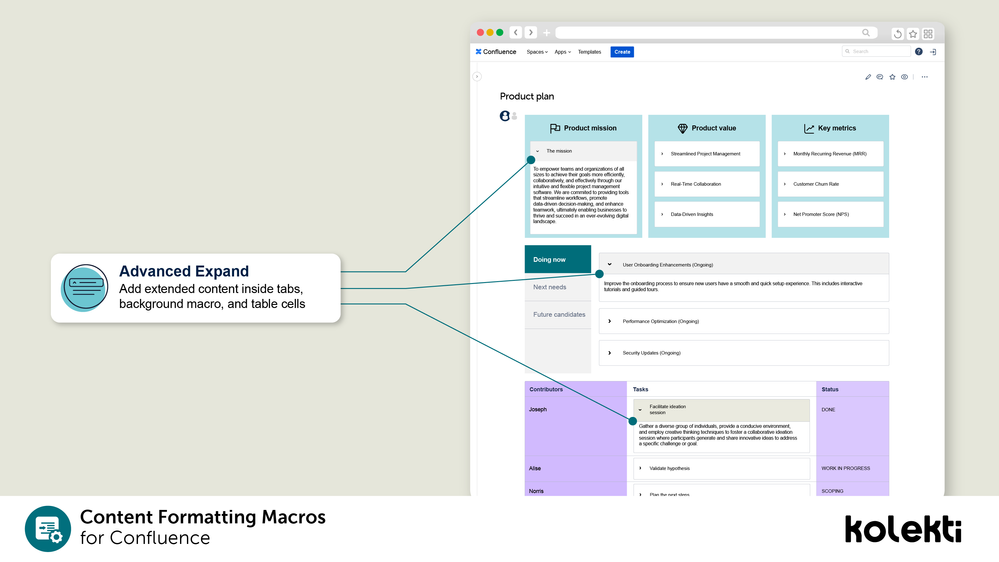
Task: Click the SCOPING status cell
Action: click(852, 489)
